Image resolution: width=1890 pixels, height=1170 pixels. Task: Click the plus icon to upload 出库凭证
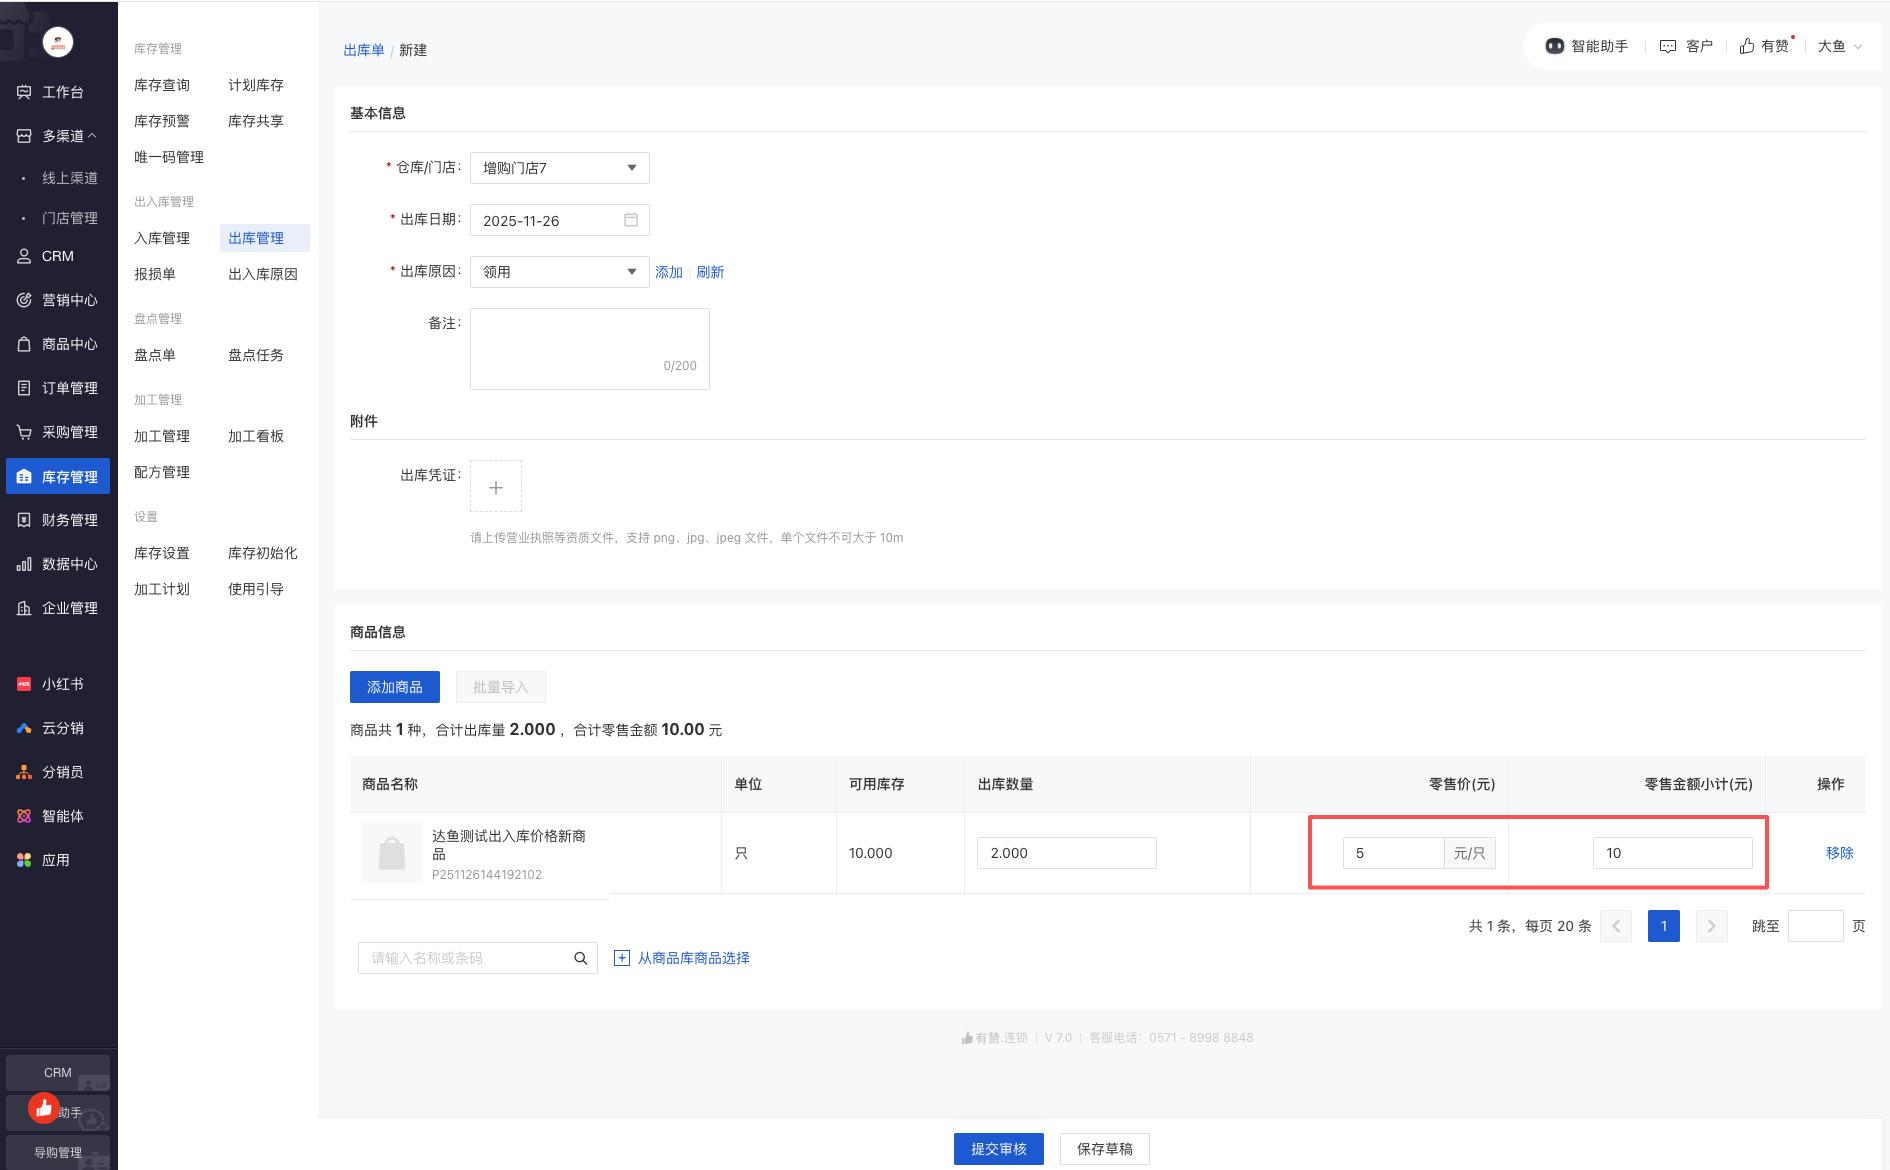[x=496, y=487]
